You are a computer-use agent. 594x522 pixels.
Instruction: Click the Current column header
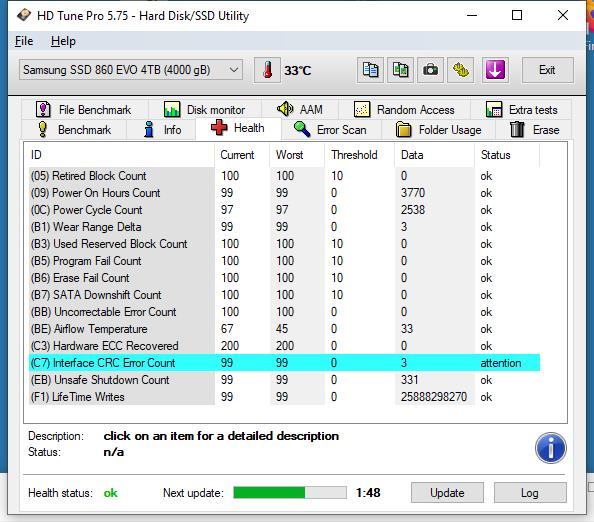[x=242, y=155]
